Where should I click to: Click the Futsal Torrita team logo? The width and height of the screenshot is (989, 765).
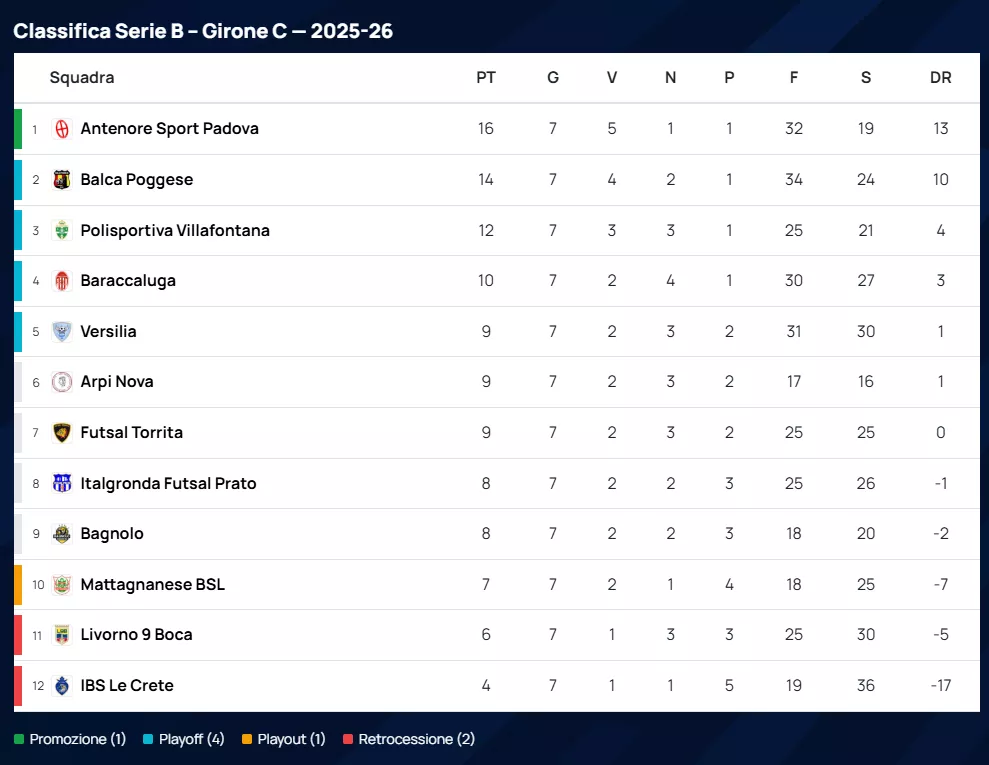coord(62,433)
